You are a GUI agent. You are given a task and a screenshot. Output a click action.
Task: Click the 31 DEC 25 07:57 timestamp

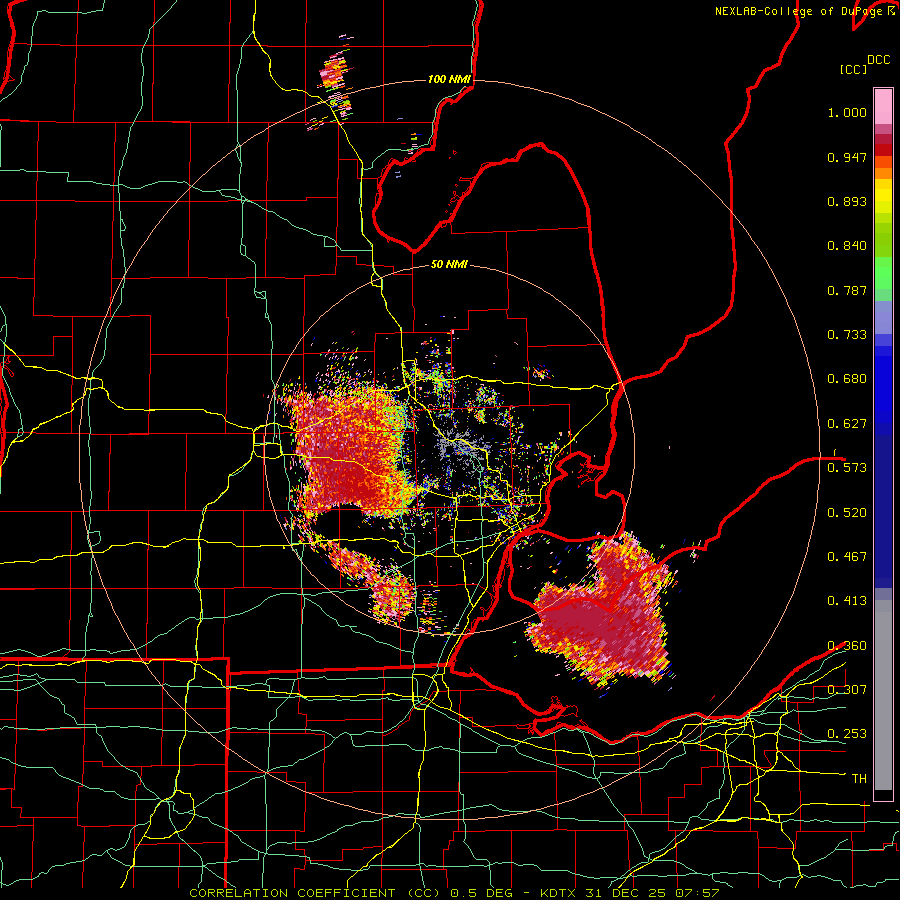pos(653,893)
